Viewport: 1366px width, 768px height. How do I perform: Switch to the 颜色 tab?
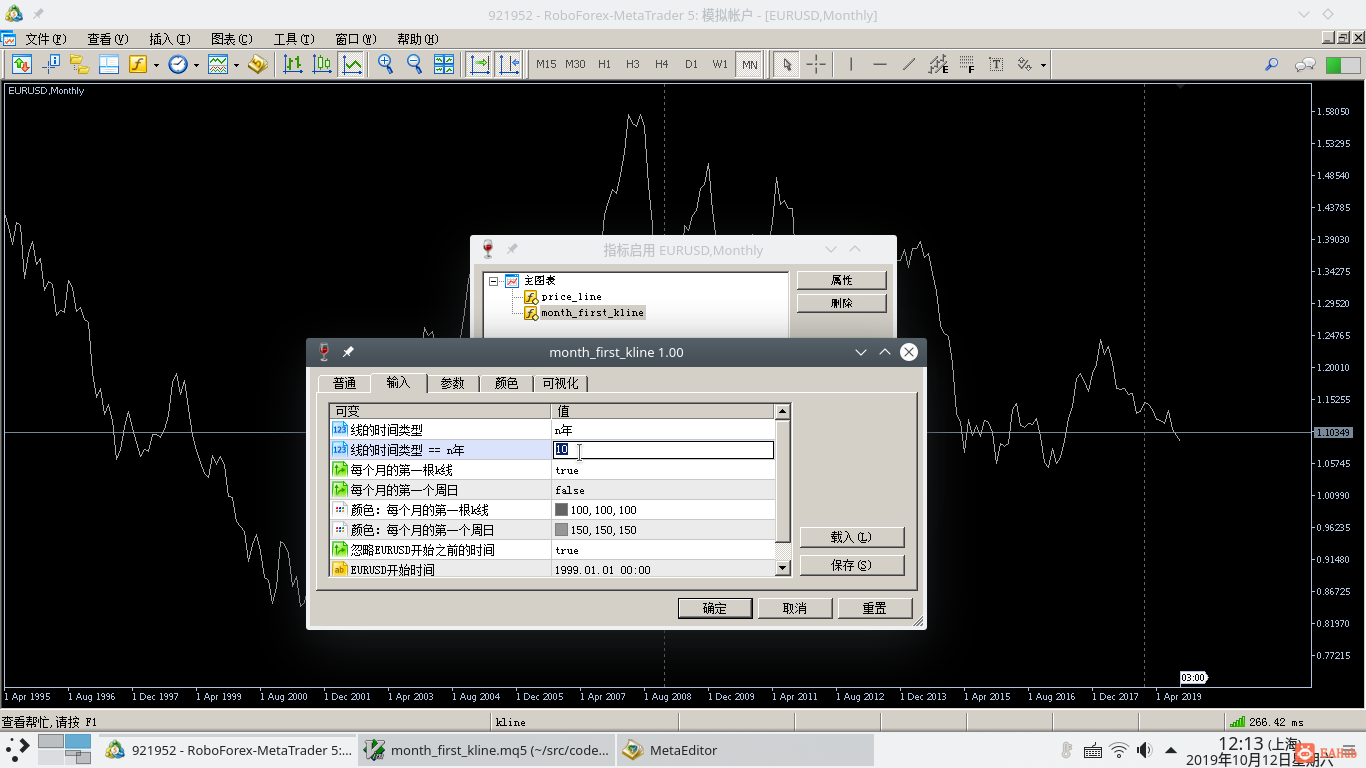[506, 383]
